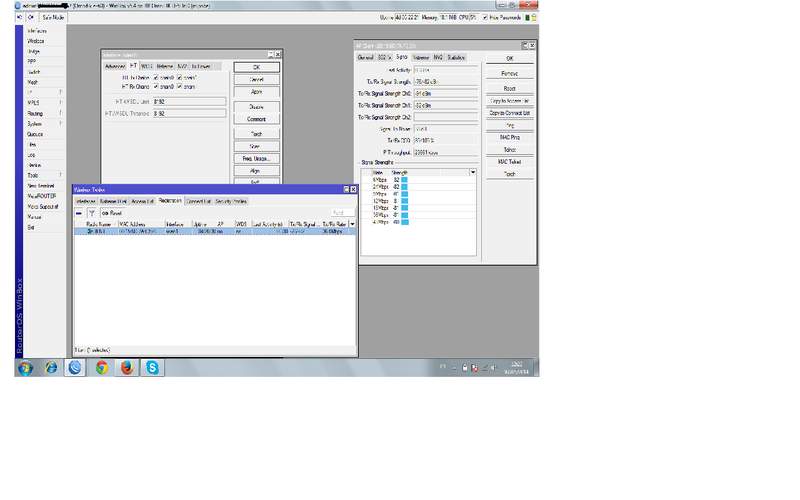This screenshot has height=500, width=800.
Task: Toggle HT Rx Chains chain1 checkbox
Action: (x=180, y=87)
